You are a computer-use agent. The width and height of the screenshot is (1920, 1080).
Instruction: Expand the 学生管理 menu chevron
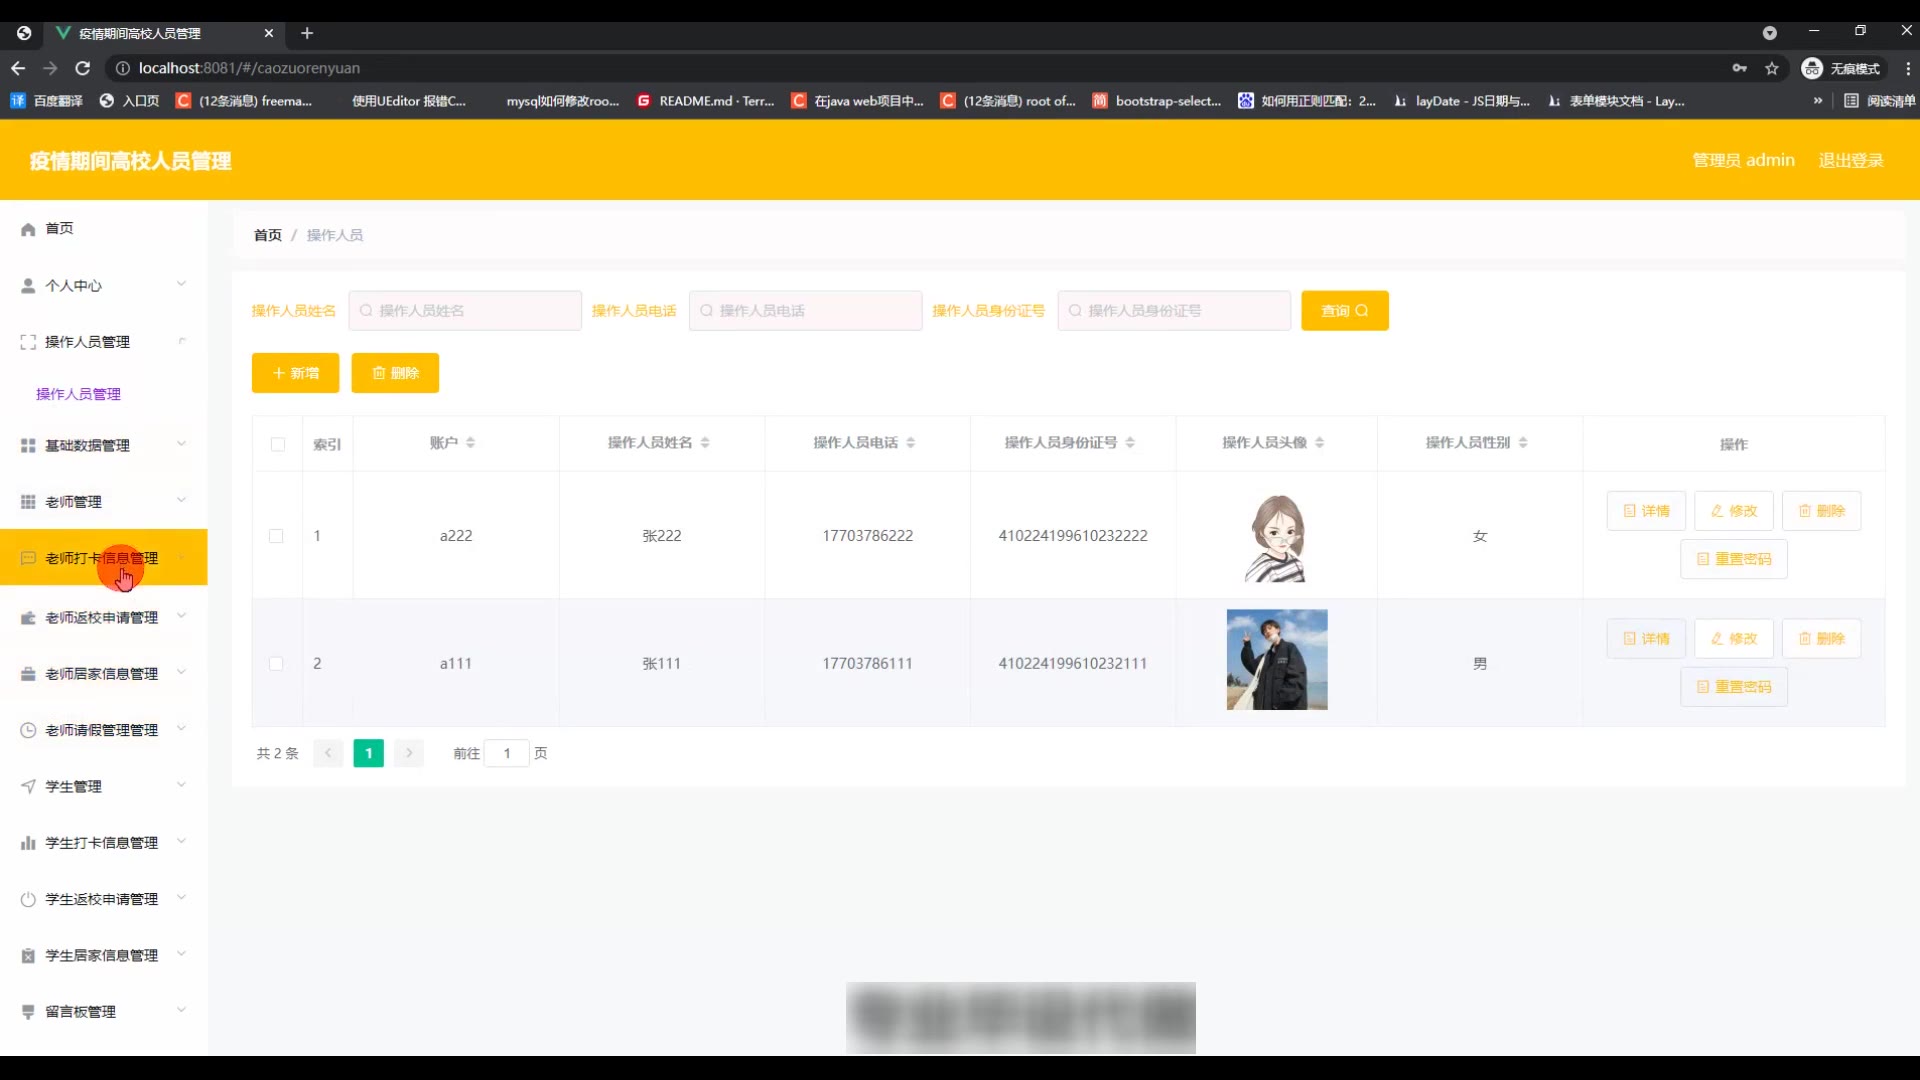coord(181,786)
